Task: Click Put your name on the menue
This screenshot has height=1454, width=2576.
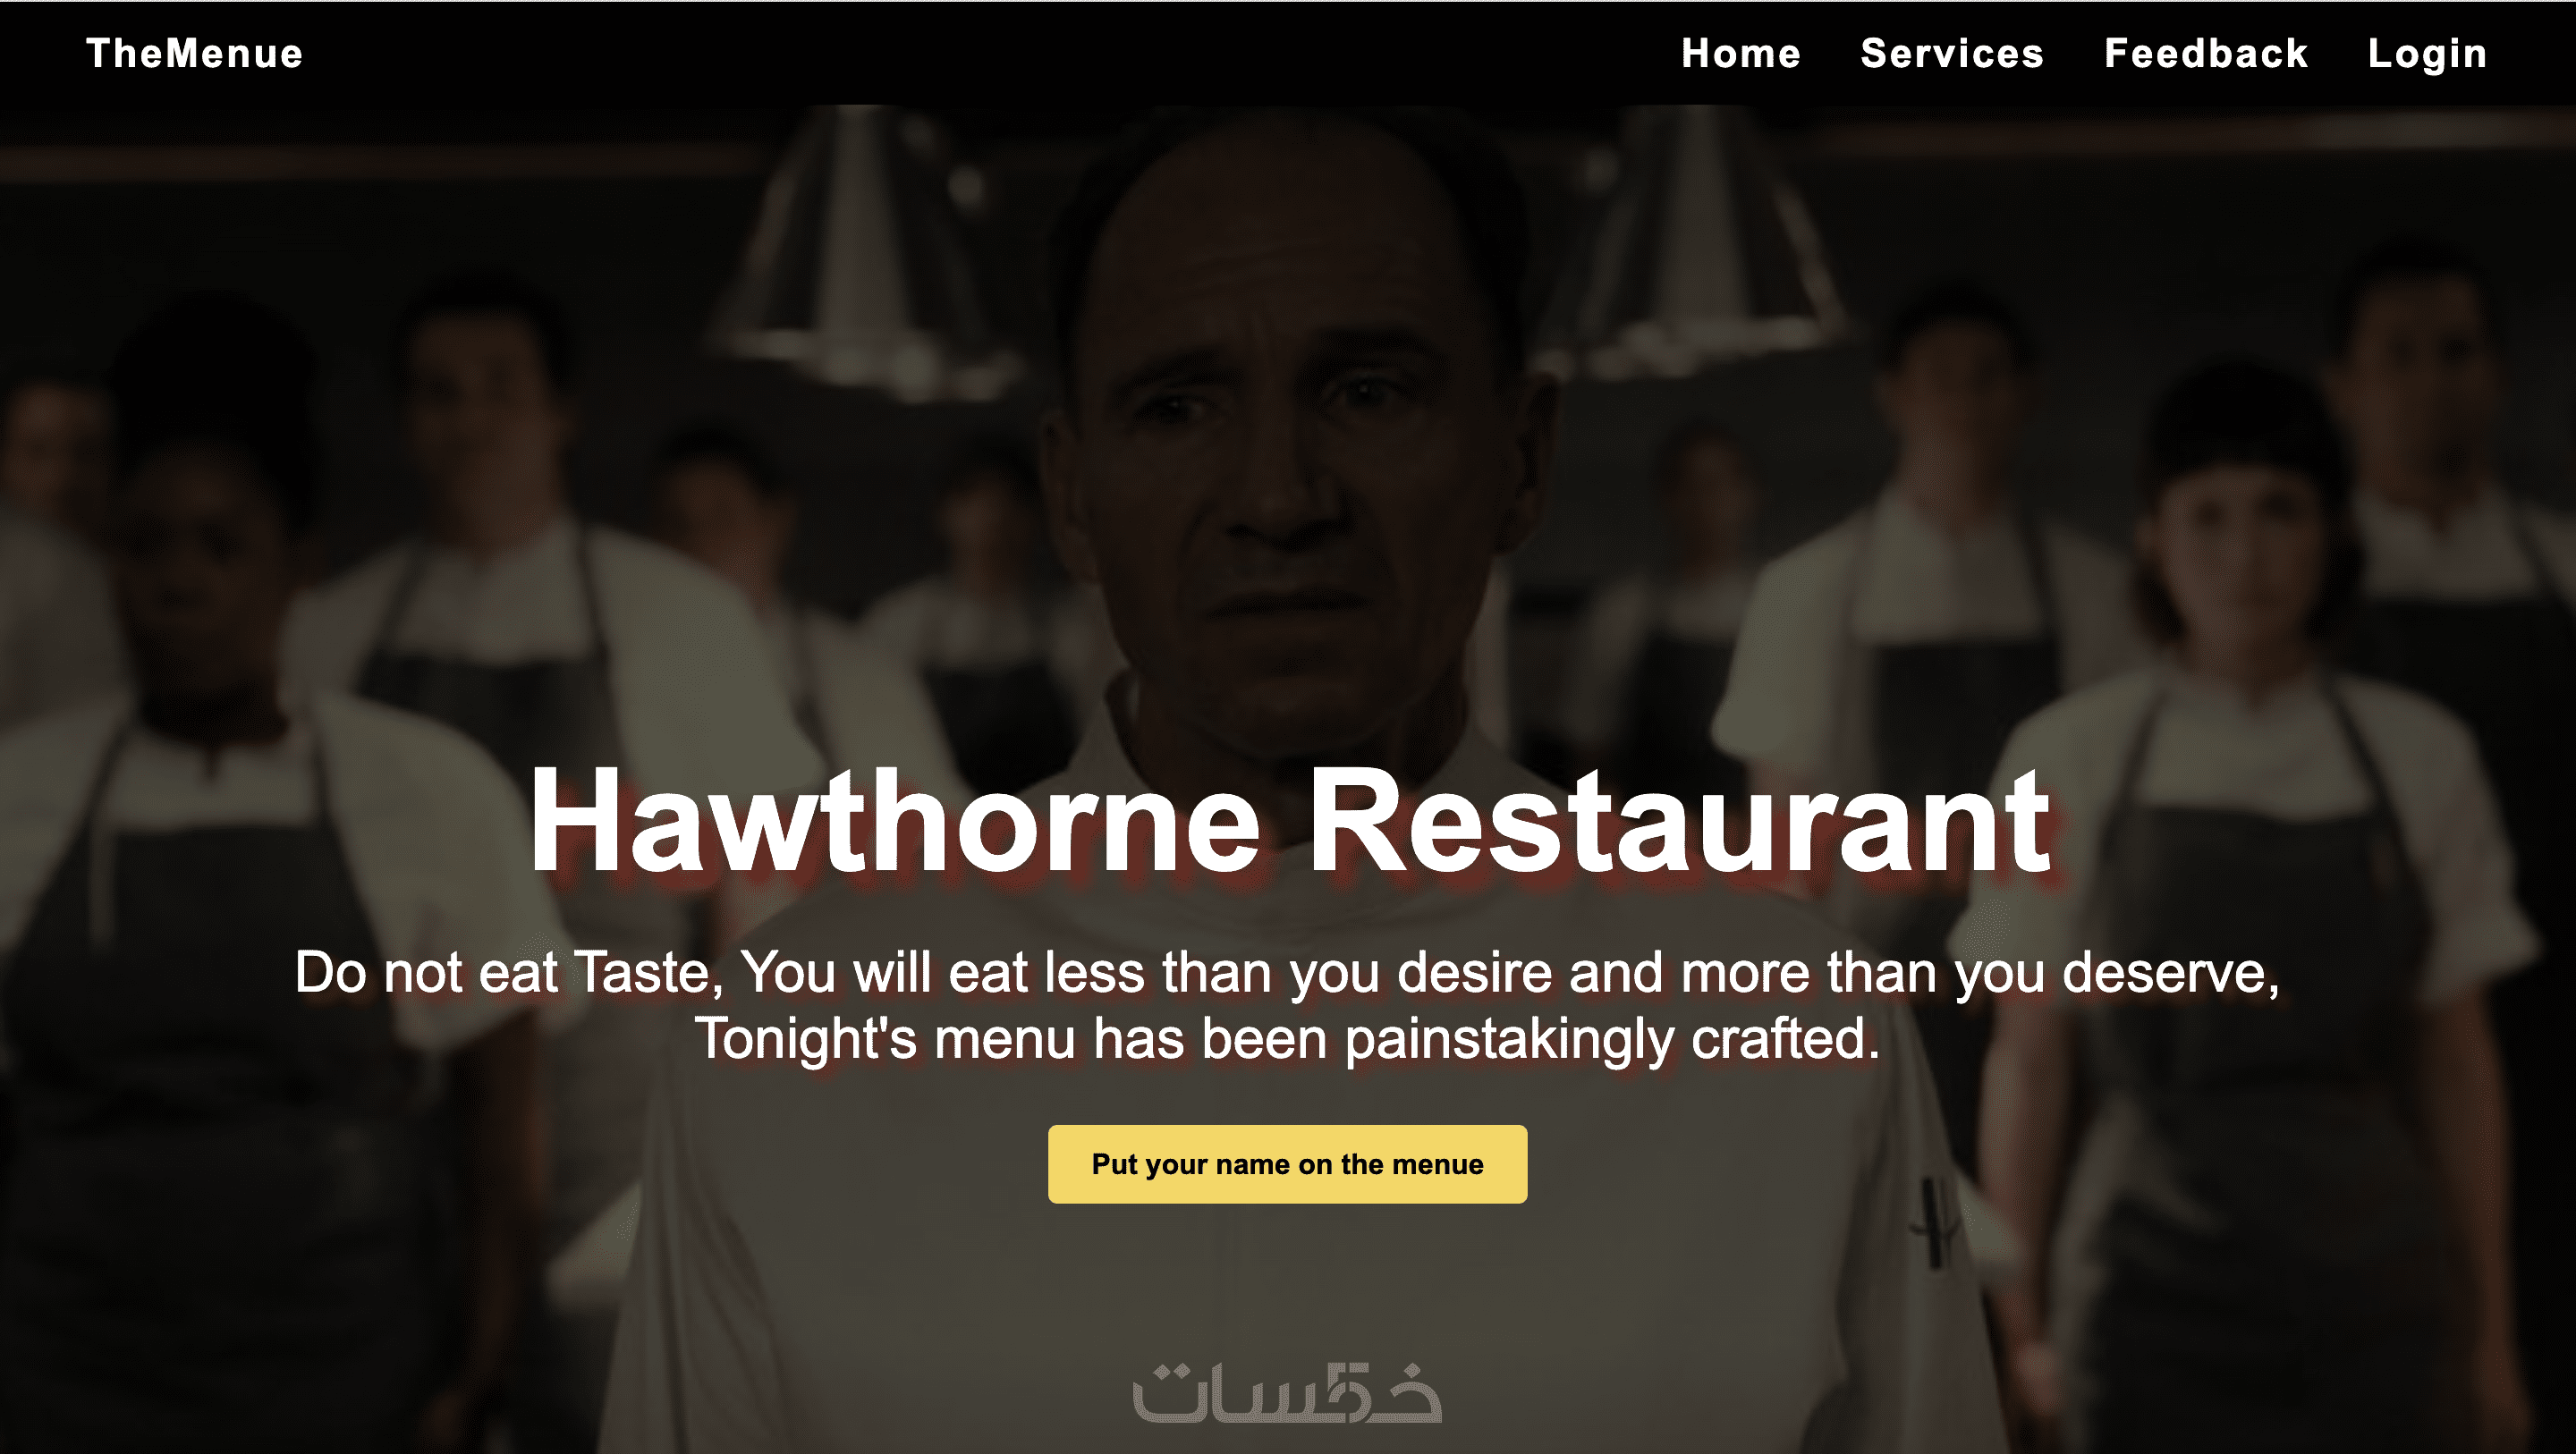Action: (x=1287, y=1164)
